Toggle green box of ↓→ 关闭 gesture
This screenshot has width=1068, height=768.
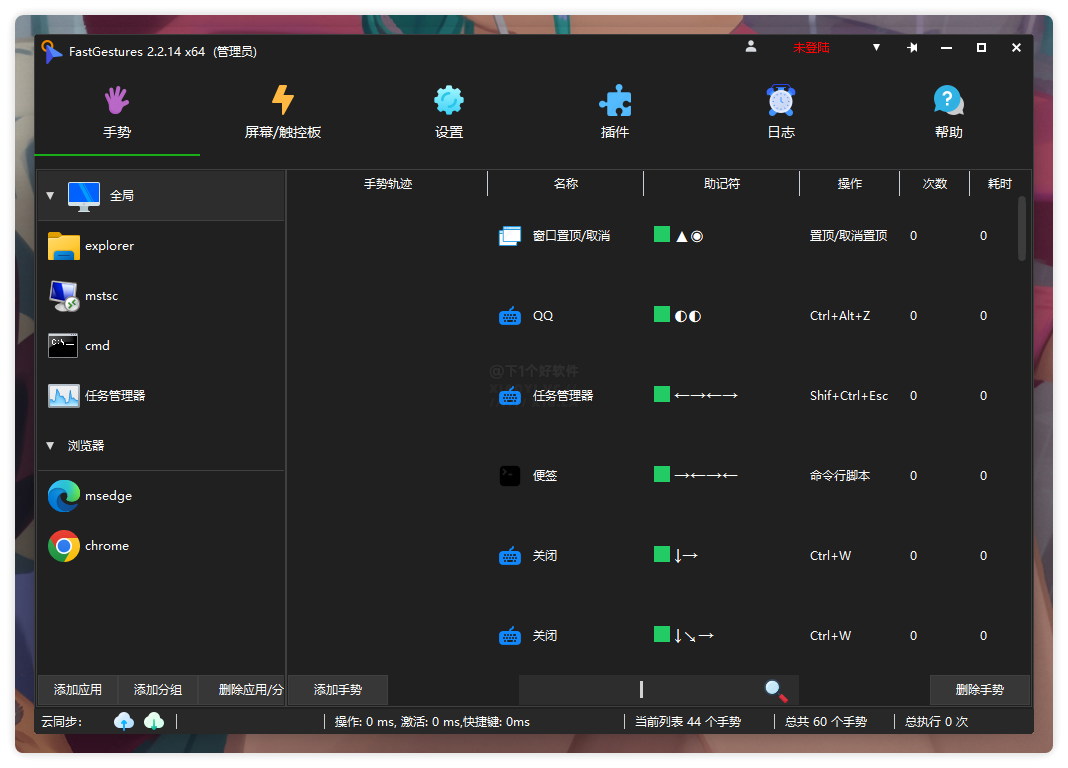tap(661, 554)
